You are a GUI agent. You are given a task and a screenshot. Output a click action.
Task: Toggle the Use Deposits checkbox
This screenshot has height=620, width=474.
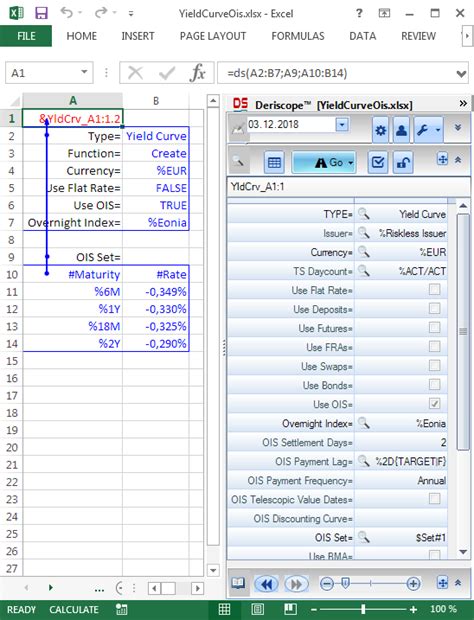pyautogui.click(x=434, y=308)
